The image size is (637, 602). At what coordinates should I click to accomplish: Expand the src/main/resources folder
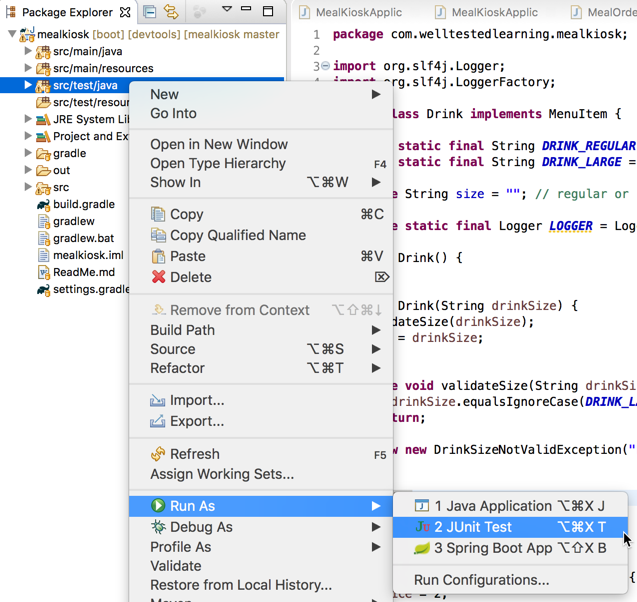pyautogui.click(x=28, y=67)
